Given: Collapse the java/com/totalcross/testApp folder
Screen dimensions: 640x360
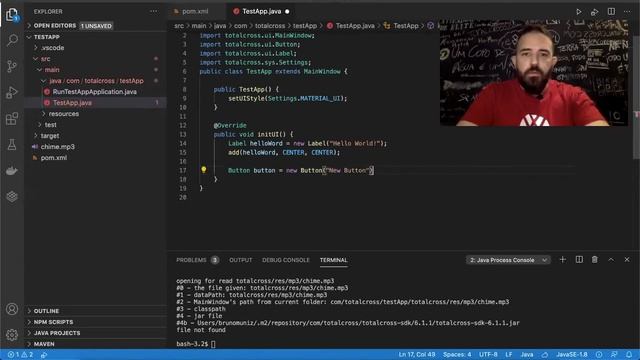Looking at the screenshot, I should click(x=96, y=81).
